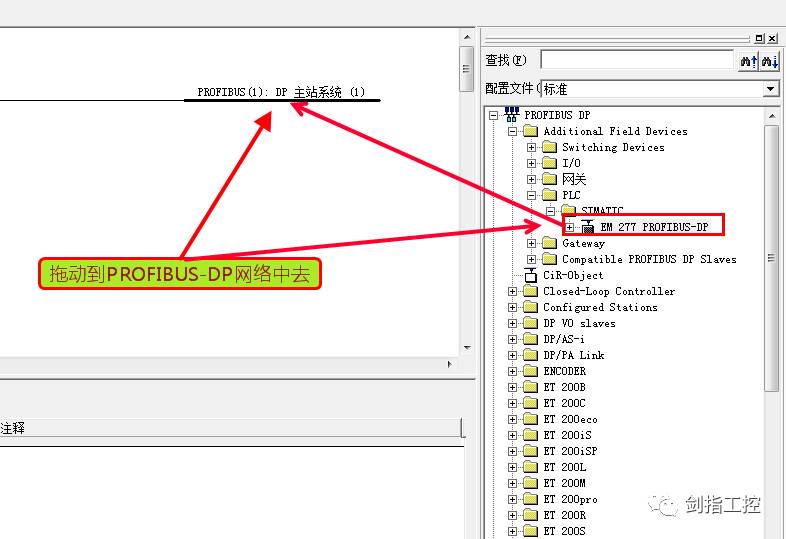Click the Compatible PROFIBUS DP Slaves folder icon
This screenshot has width=786, height=539.
coord(549,259)
